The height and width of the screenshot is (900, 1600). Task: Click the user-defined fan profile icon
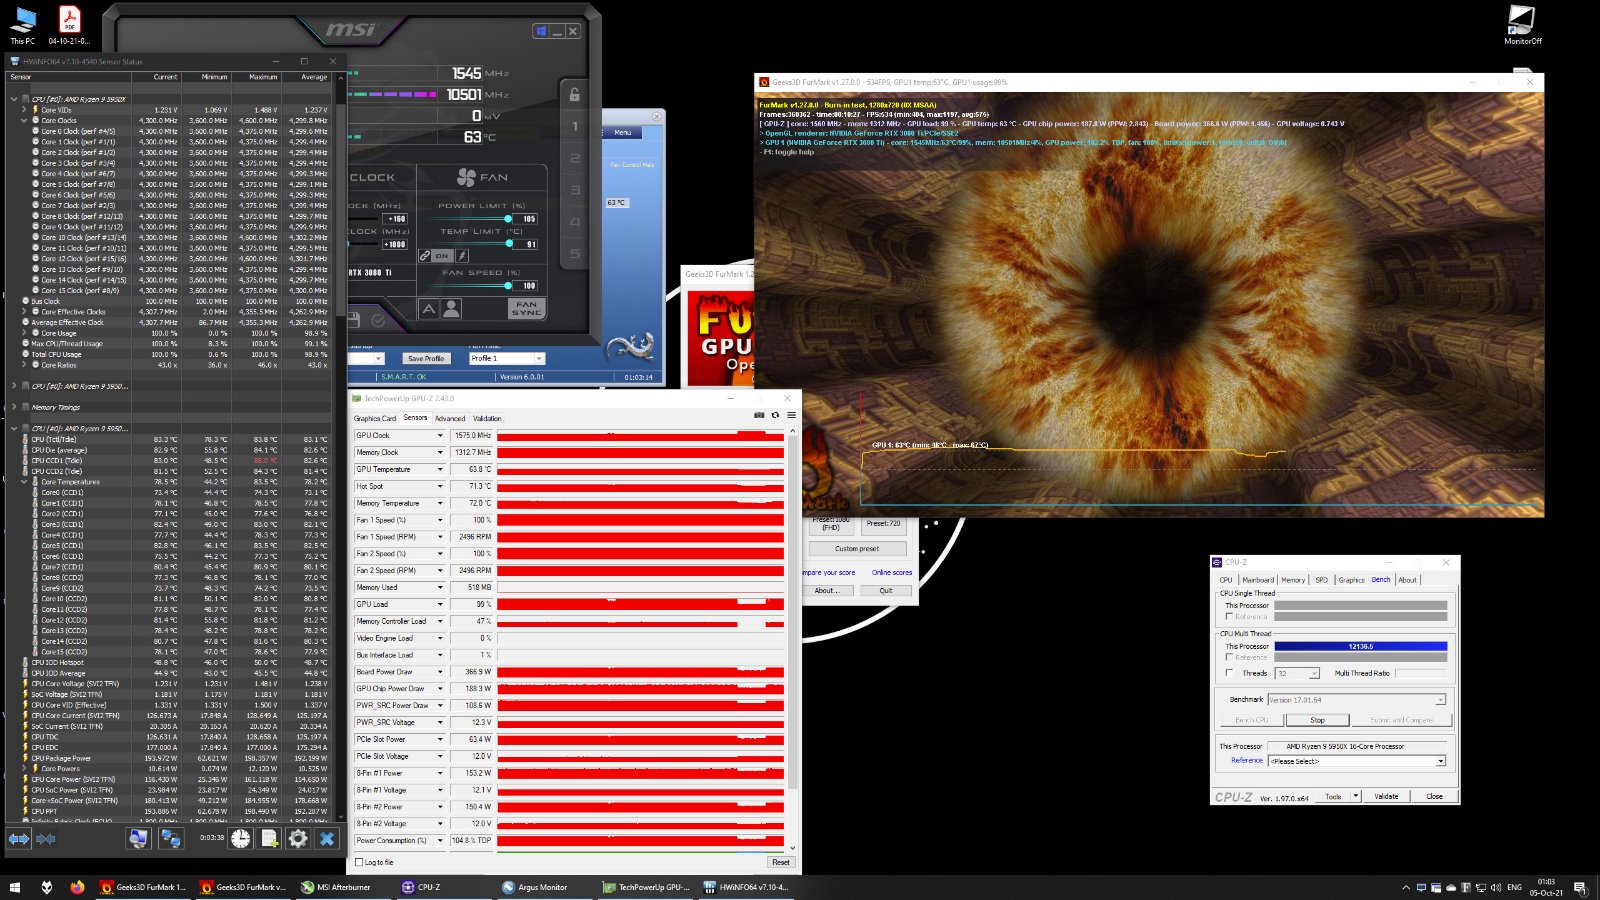[451, 309]
